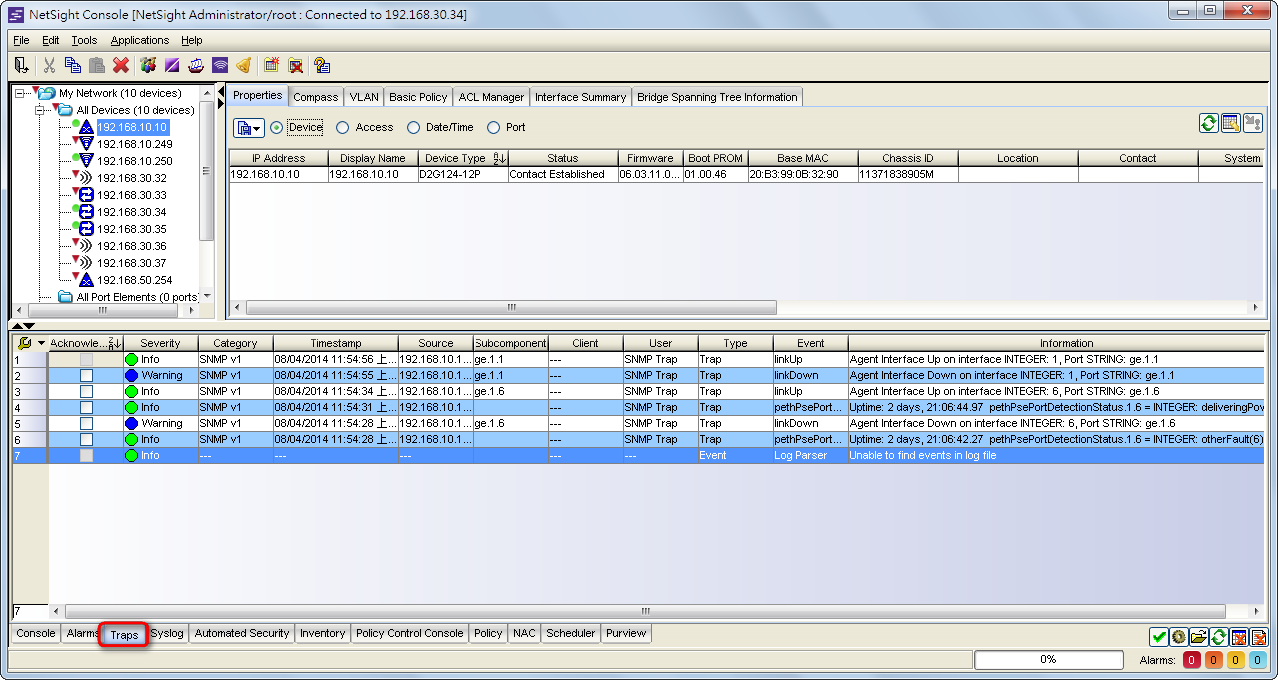Check the Acknowledge box for row 5
Image resolution: width=1278 pixels, height=680 pixels.
click(86, 423)
